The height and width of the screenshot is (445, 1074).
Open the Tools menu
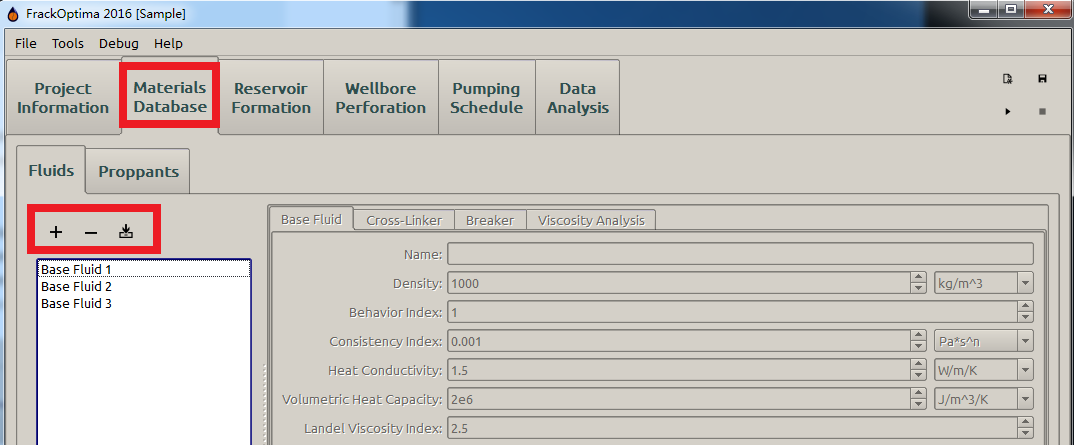pyautogui.click(x=68, y=43)
